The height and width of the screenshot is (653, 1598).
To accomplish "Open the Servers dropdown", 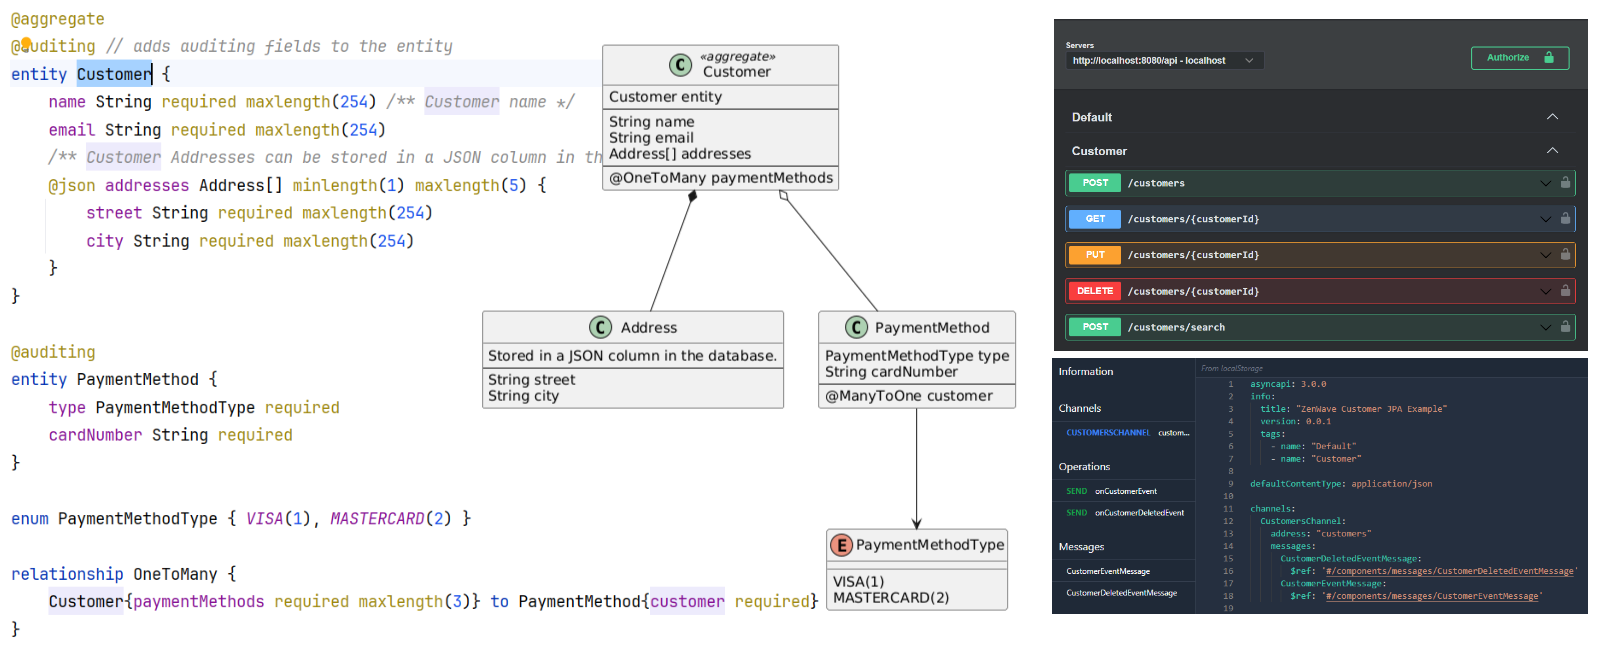I will pyautogui.click(x=1164, y=61).
